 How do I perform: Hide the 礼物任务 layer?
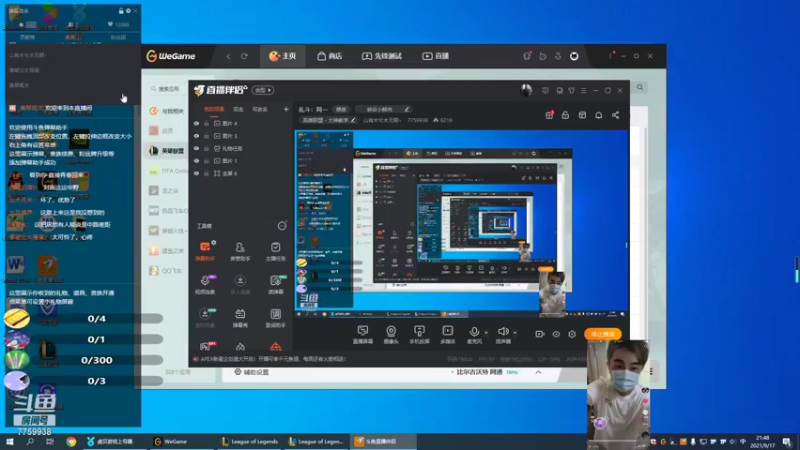point(196,148)
